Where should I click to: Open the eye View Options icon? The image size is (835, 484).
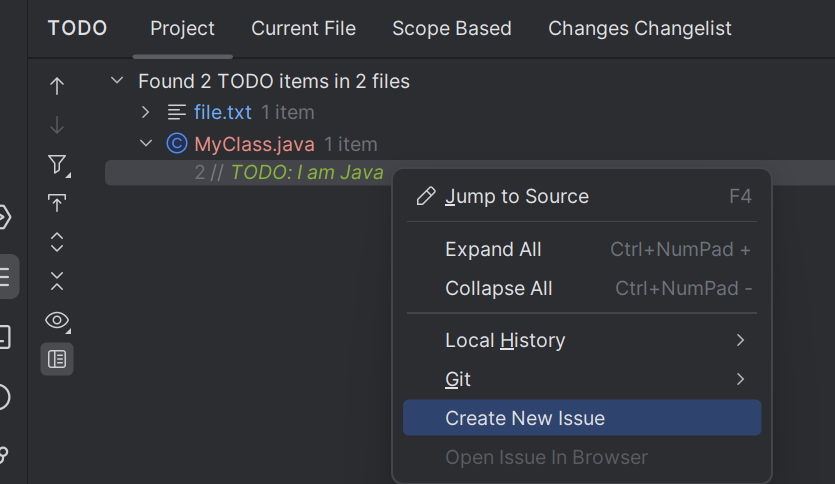pos(57,320)
